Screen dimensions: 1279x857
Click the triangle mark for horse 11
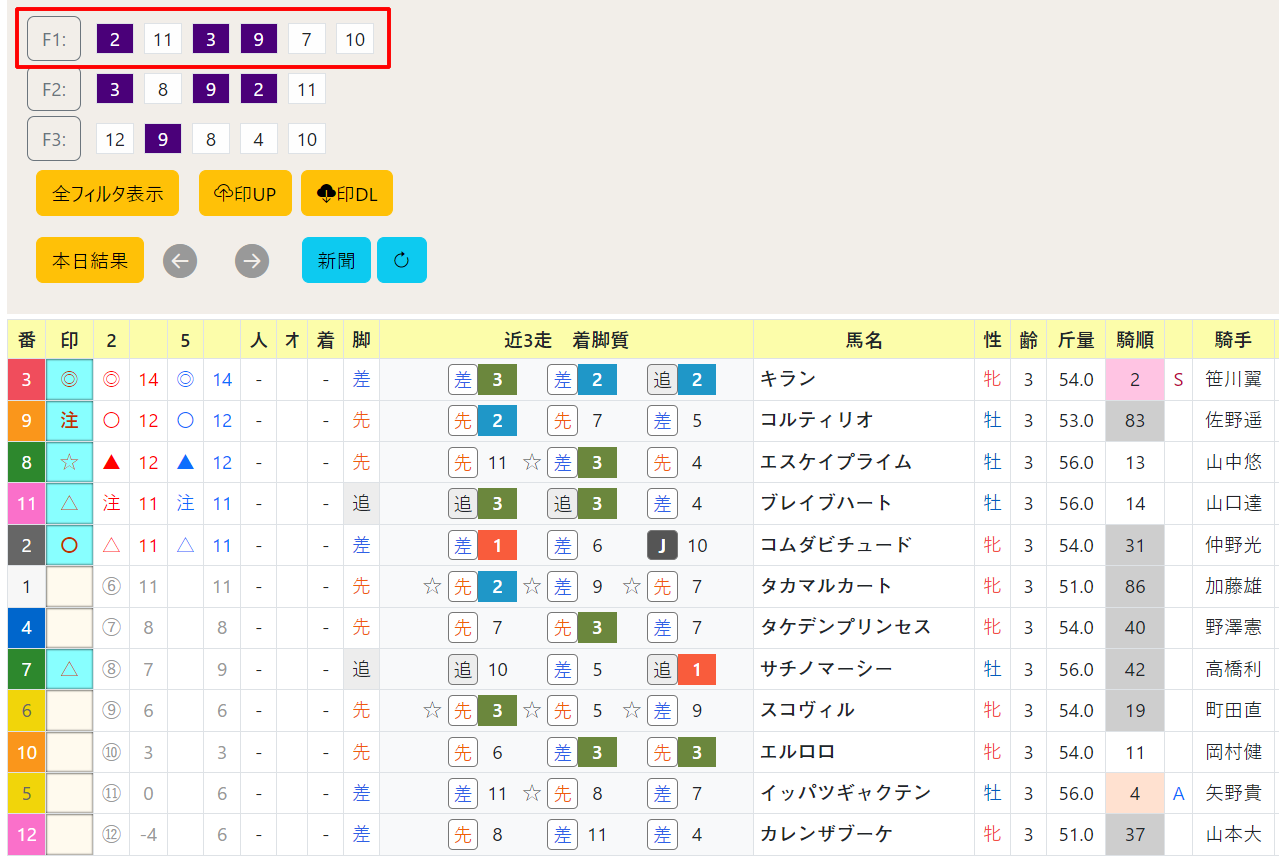69,504
